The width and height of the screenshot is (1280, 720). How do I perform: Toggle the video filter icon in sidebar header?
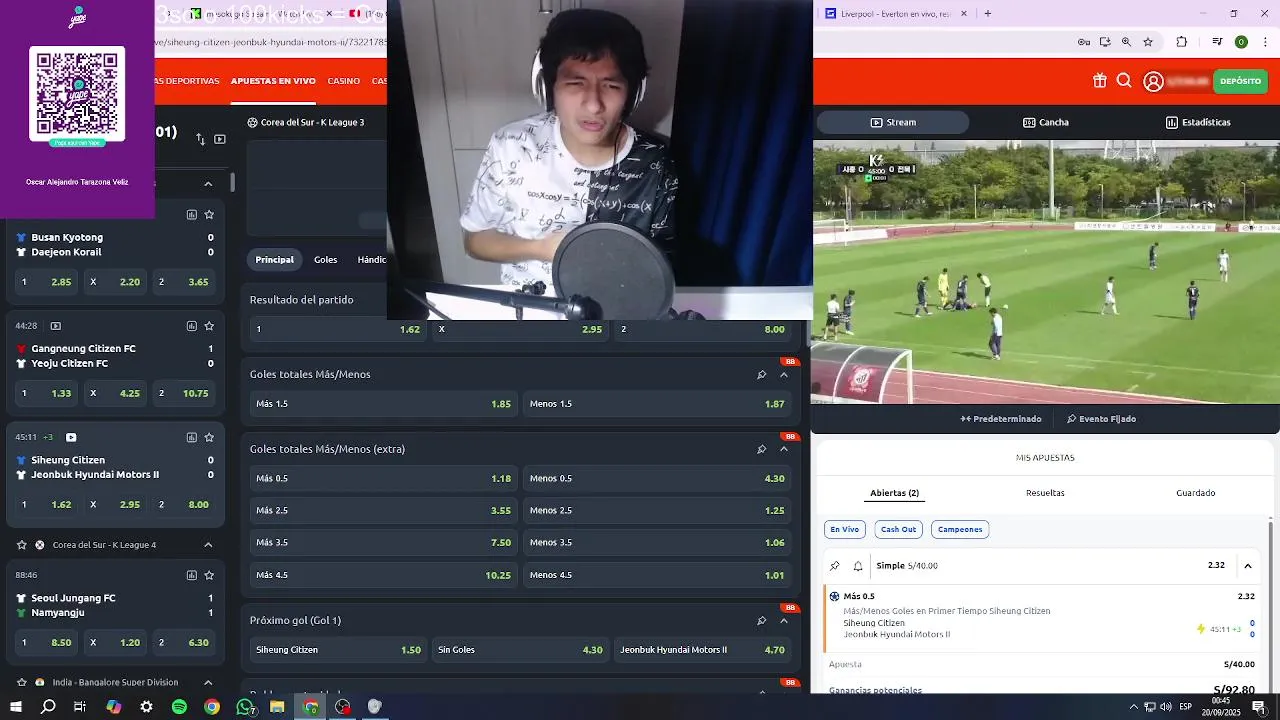pos(220,139)
